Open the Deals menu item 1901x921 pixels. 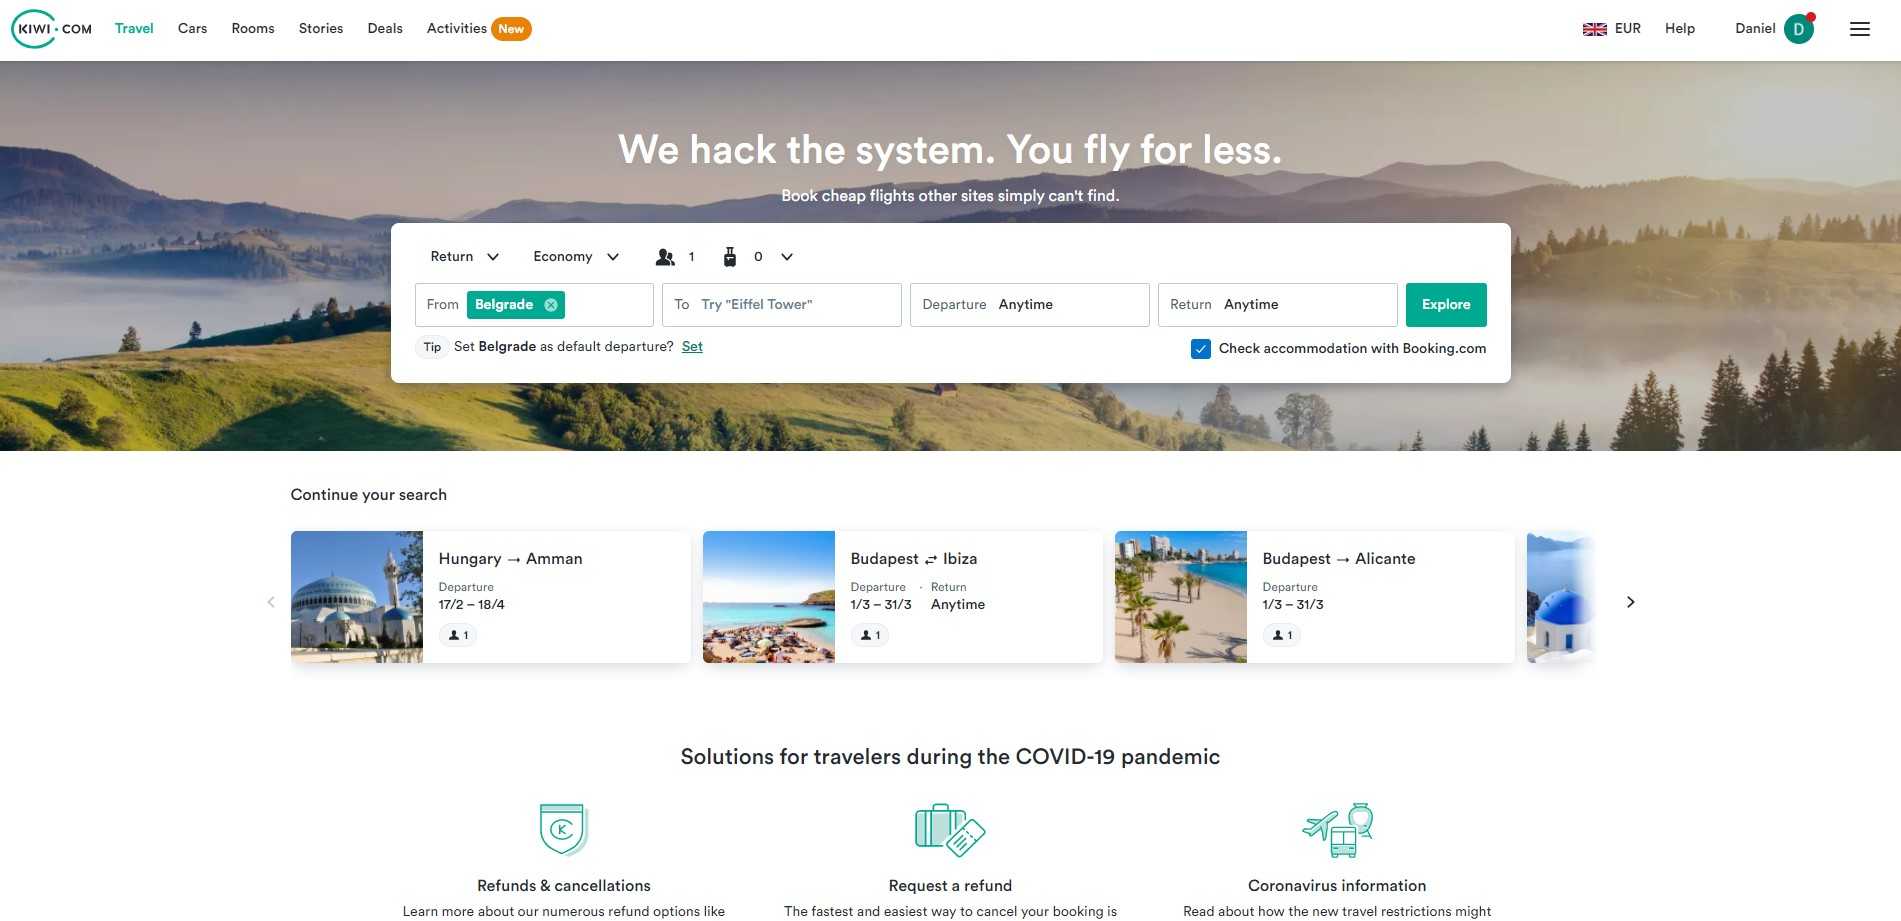click(x=385, y=29)
